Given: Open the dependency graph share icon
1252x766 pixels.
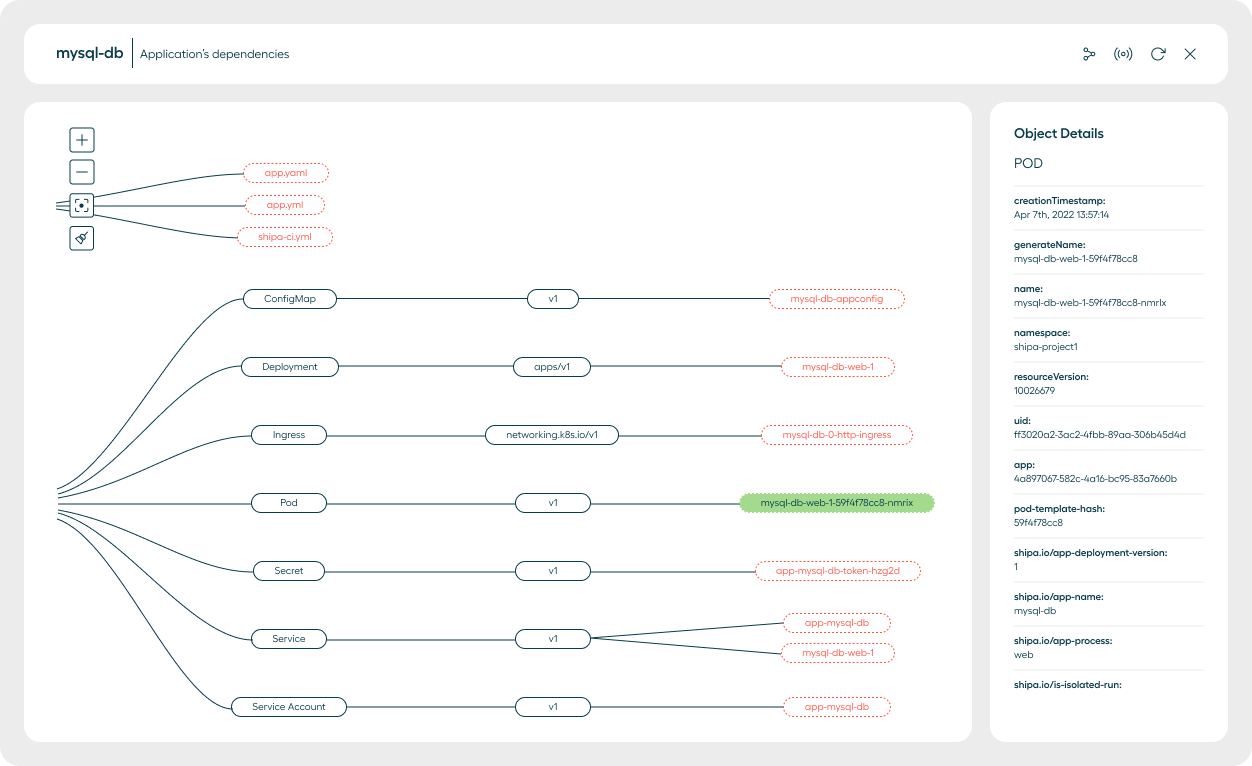Looking at the screenshot, I should coord(1089,54).
